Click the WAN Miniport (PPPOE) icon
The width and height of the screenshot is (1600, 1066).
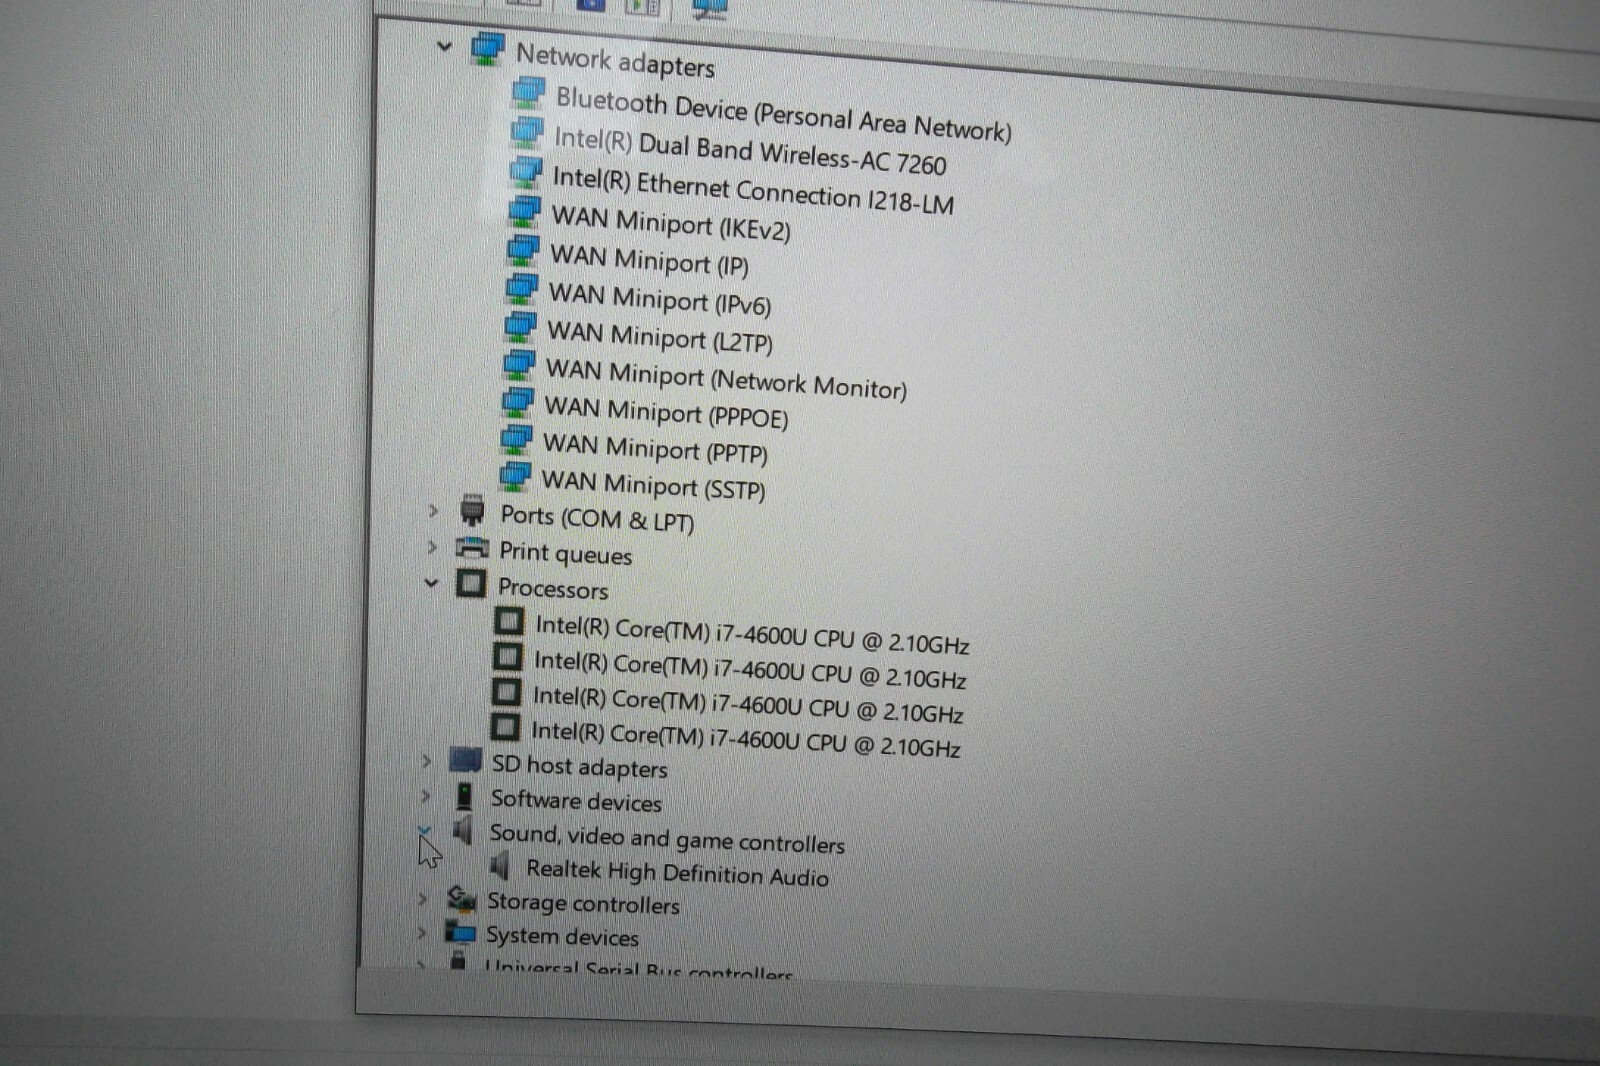click(517, 401)
